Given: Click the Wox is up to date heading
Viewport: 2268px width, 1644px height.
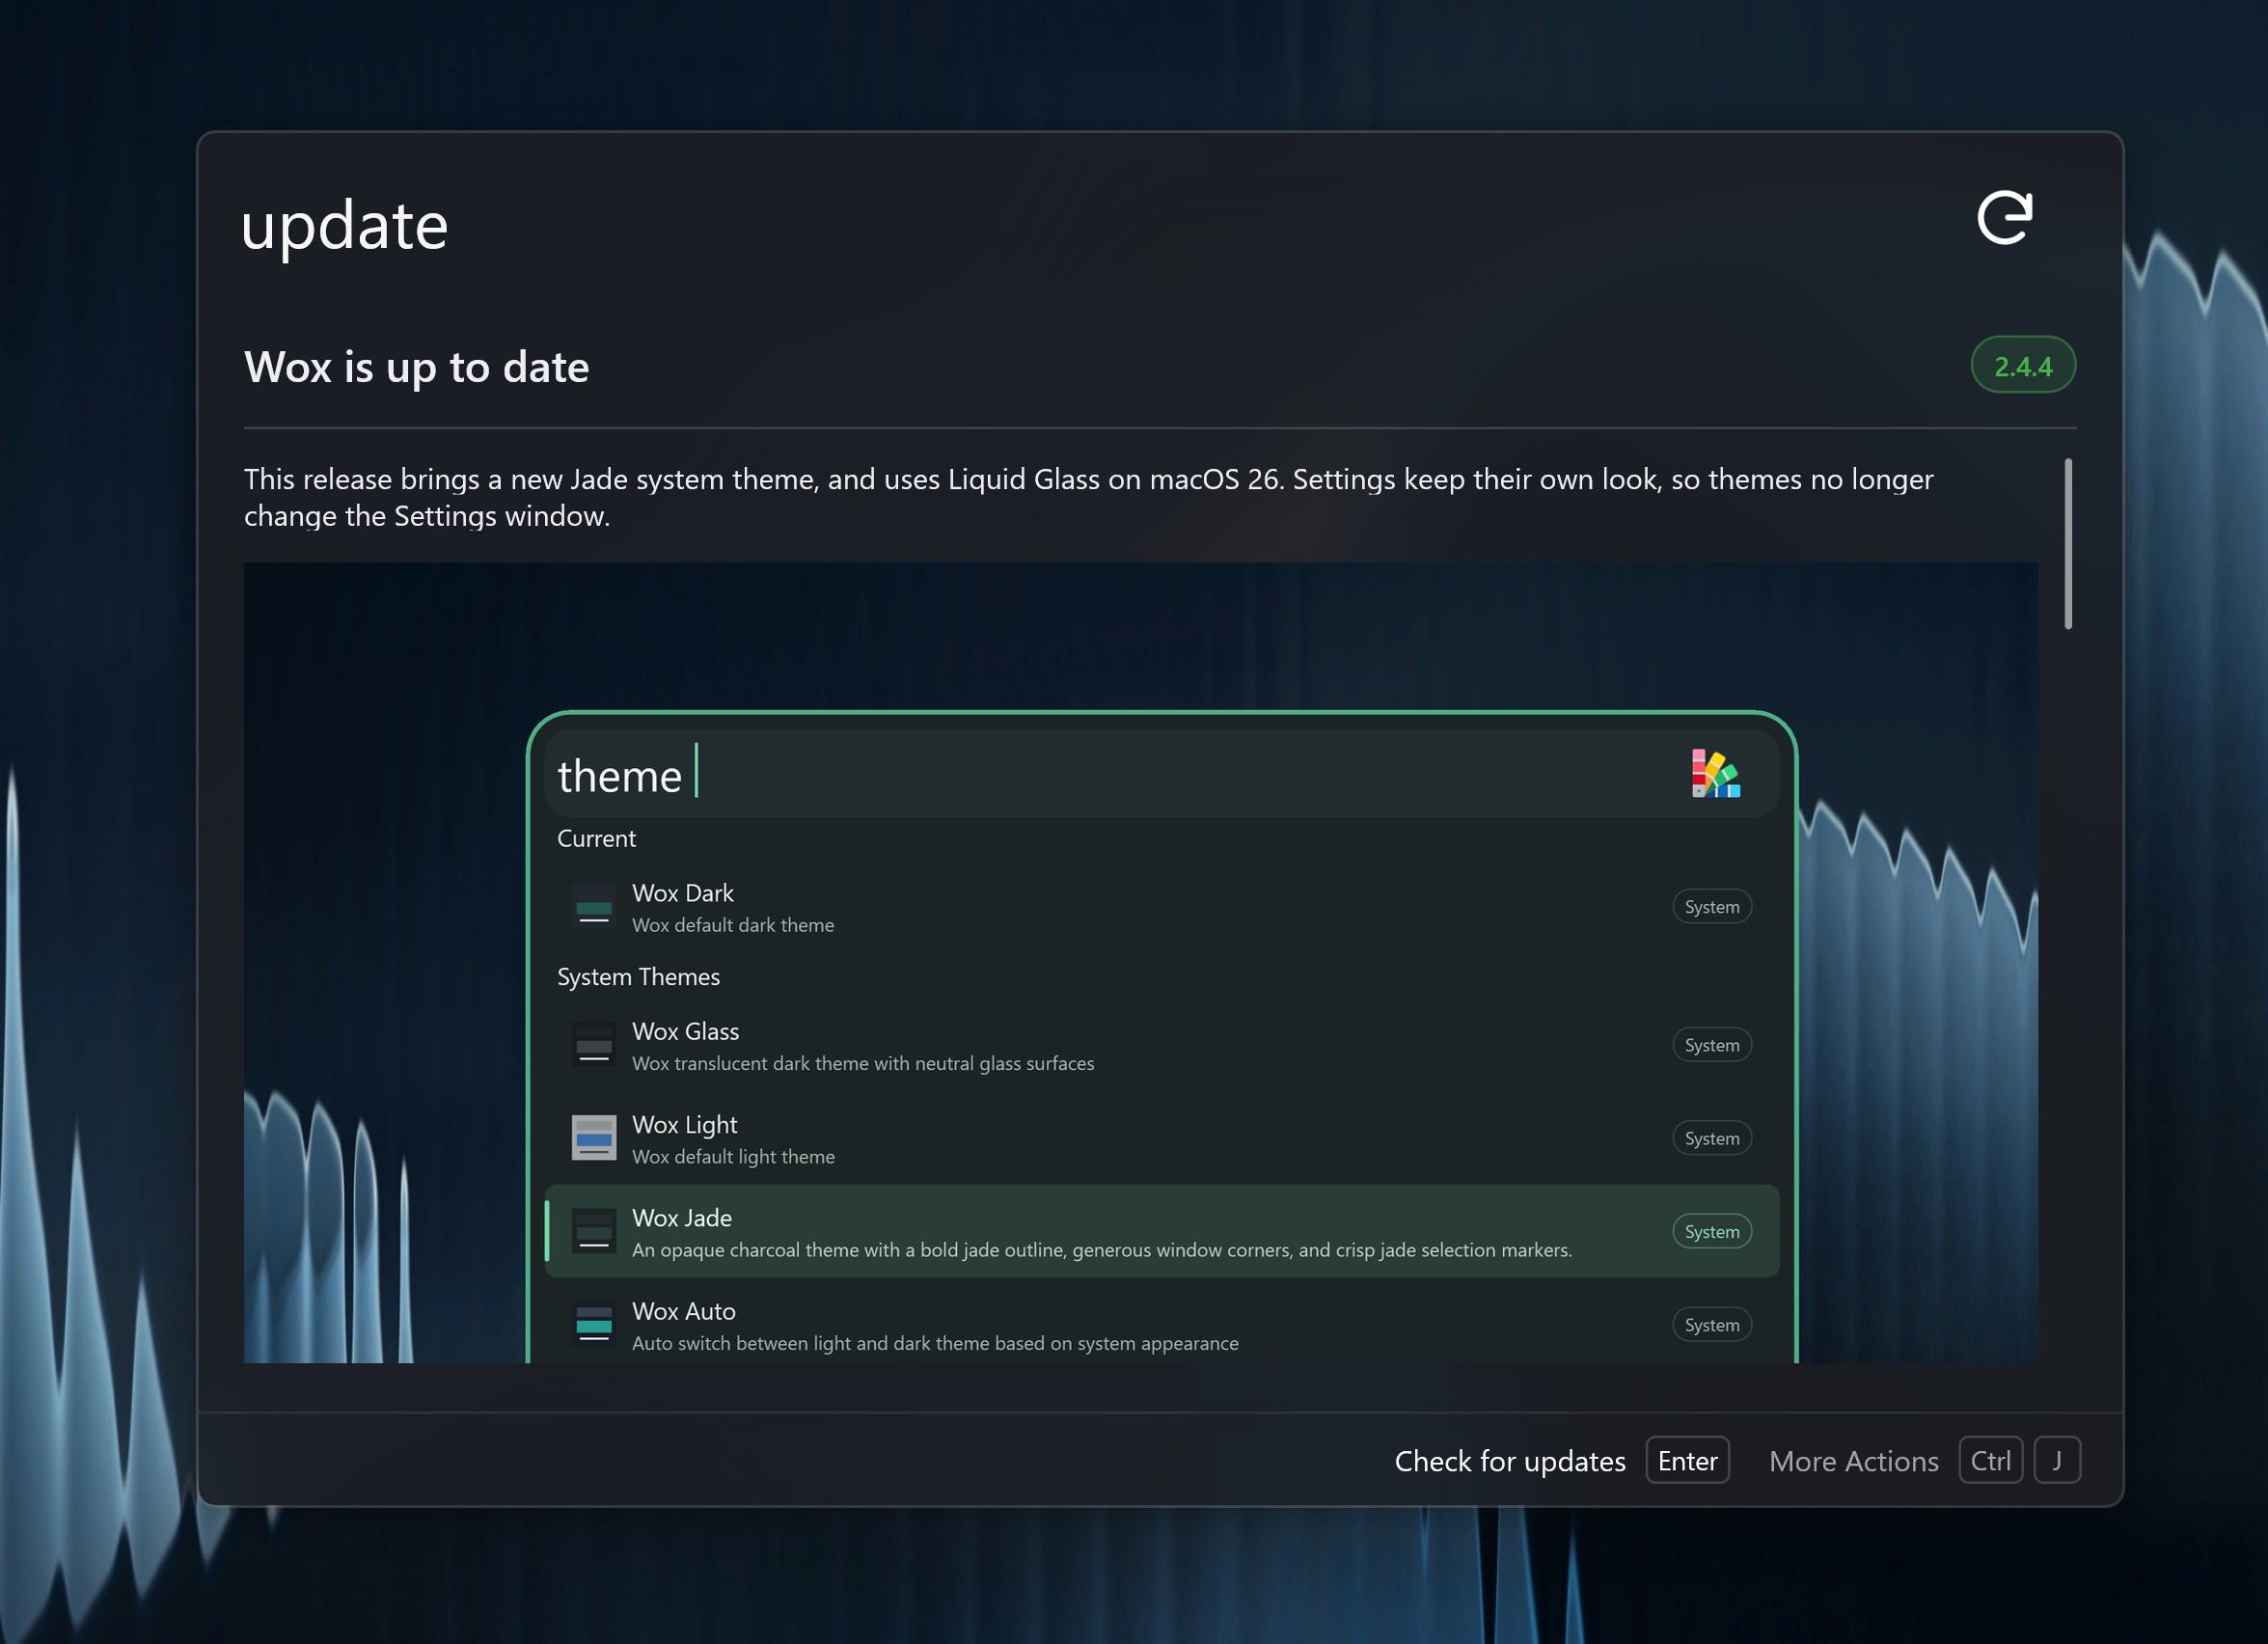Looking at the screenshot, I should coord(416,367).
